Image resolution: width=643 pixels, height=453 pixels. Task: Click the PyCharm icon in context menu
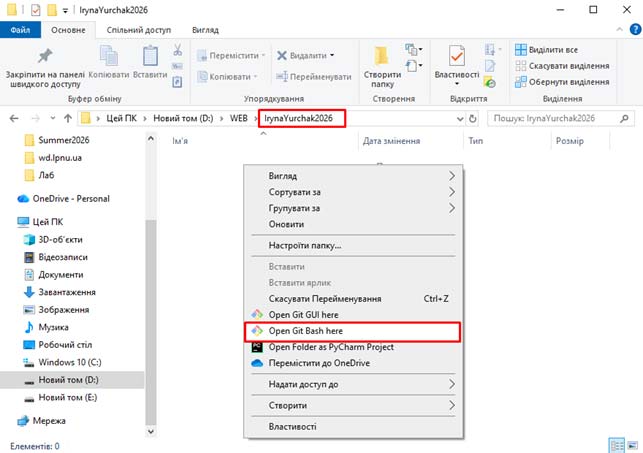pyautogui.click(x=257, y=347)
